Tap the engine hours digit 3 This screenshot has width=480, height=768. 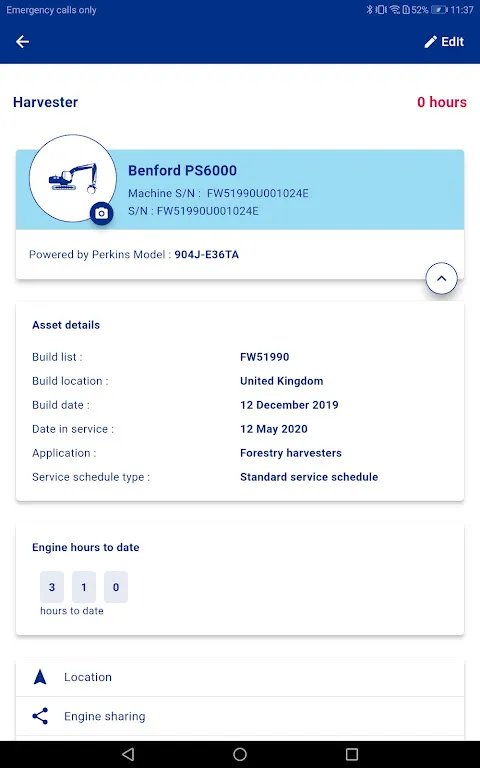pos(52,587)
